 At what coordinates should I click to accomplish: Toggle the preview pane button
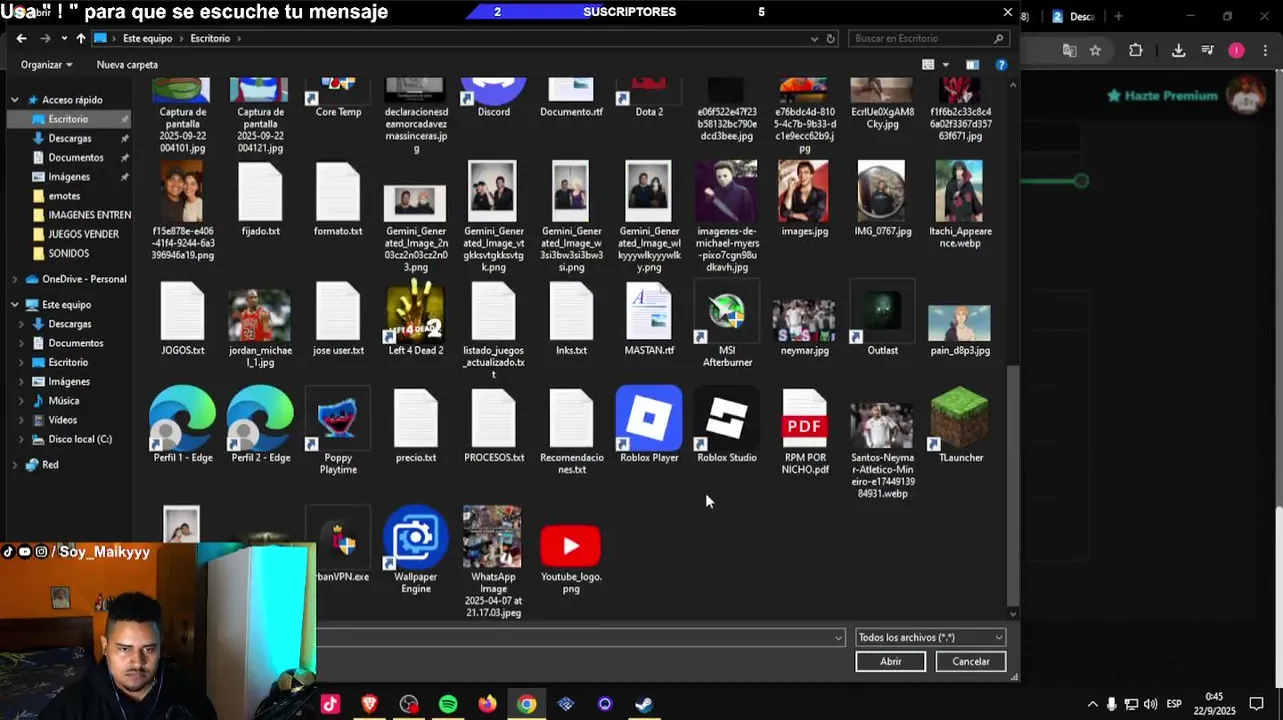pyautogui.click(x=972, y=65)
